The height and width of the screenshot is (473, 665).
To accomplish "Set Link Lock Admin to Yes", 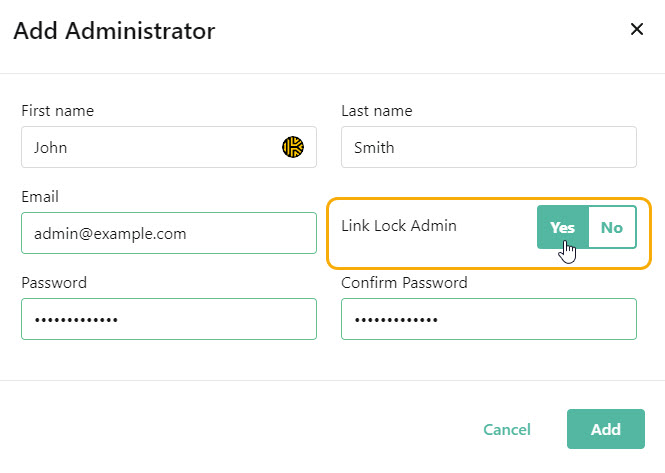I will coord(563,227).
